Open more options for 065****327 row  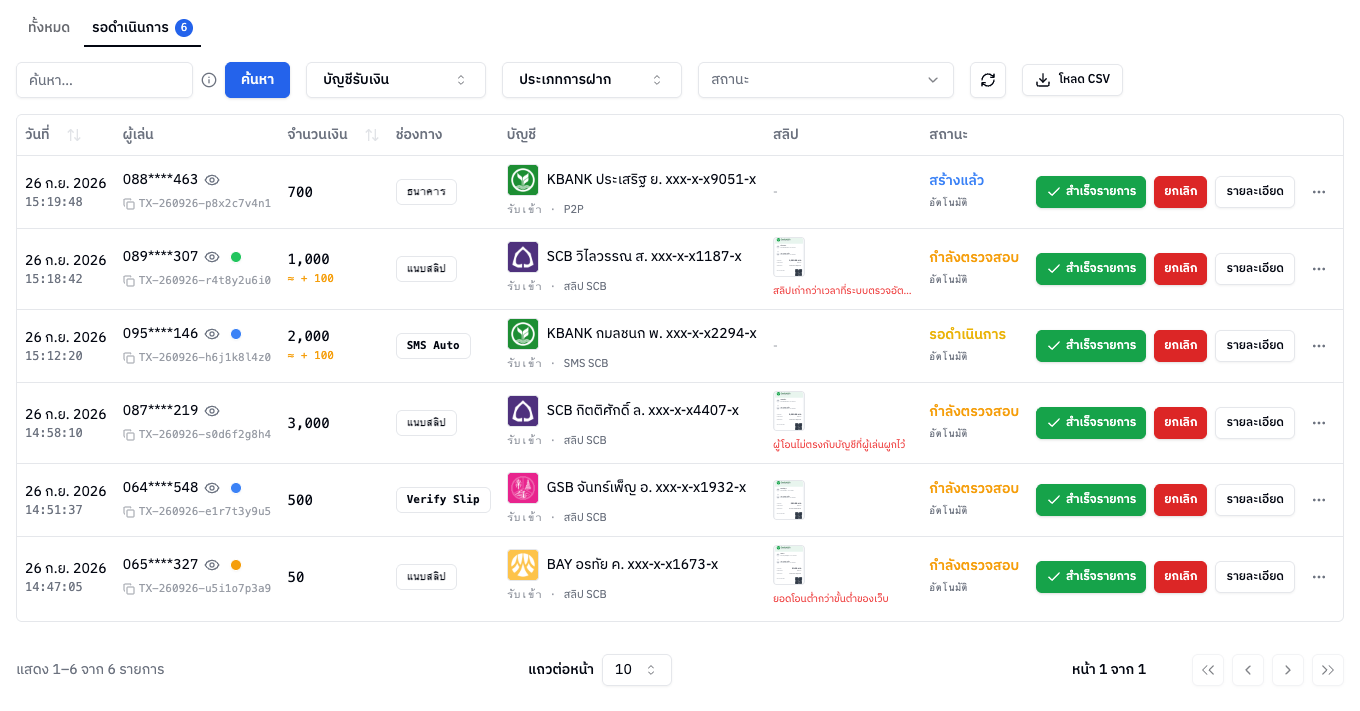[x=1319, y=577]
